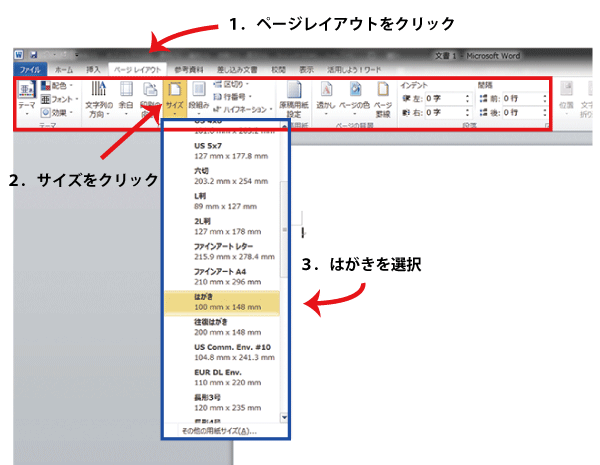Switch to the 挿入 tab
This screenshot has height=465, width=600.
coord(93,70)
